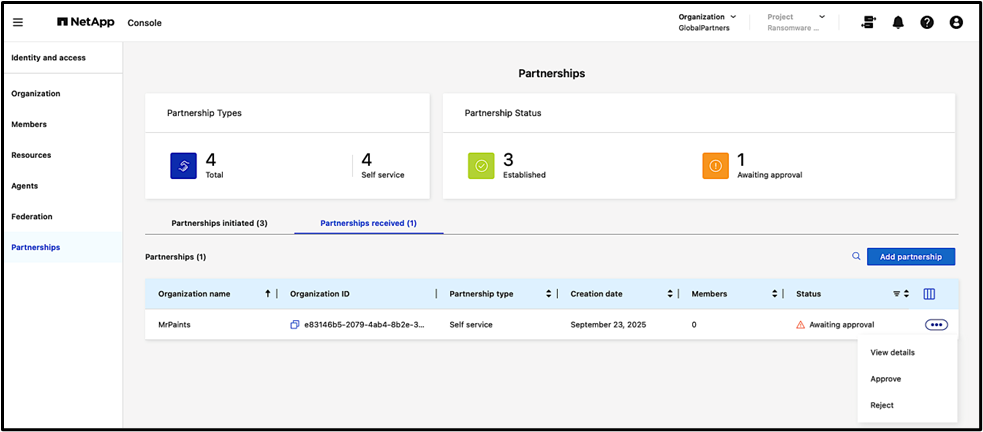Click the agents icon in the header

(868, 22)
